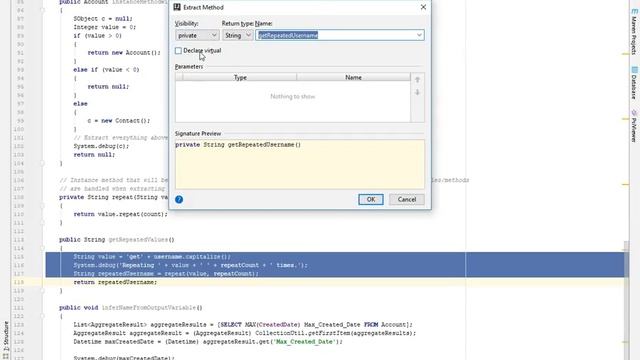
Task: Open the Extract Method help icon
Action: coord(179,199)
